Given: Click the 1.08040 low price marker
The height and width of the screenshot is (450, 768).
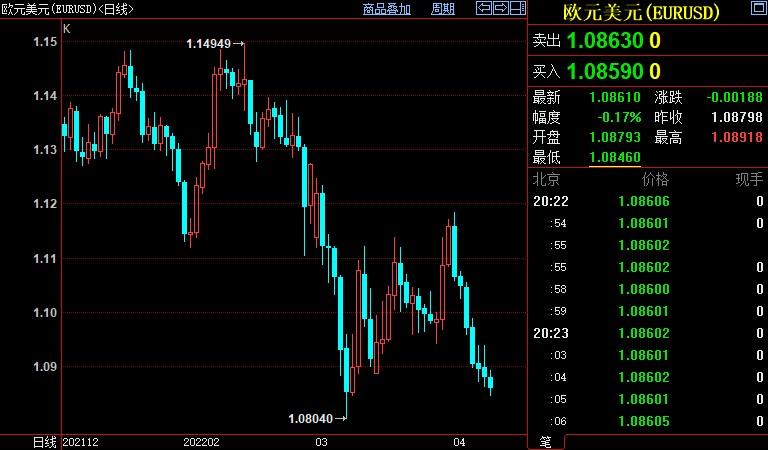Looking at the screenshot, I should (x=309, y=418).
